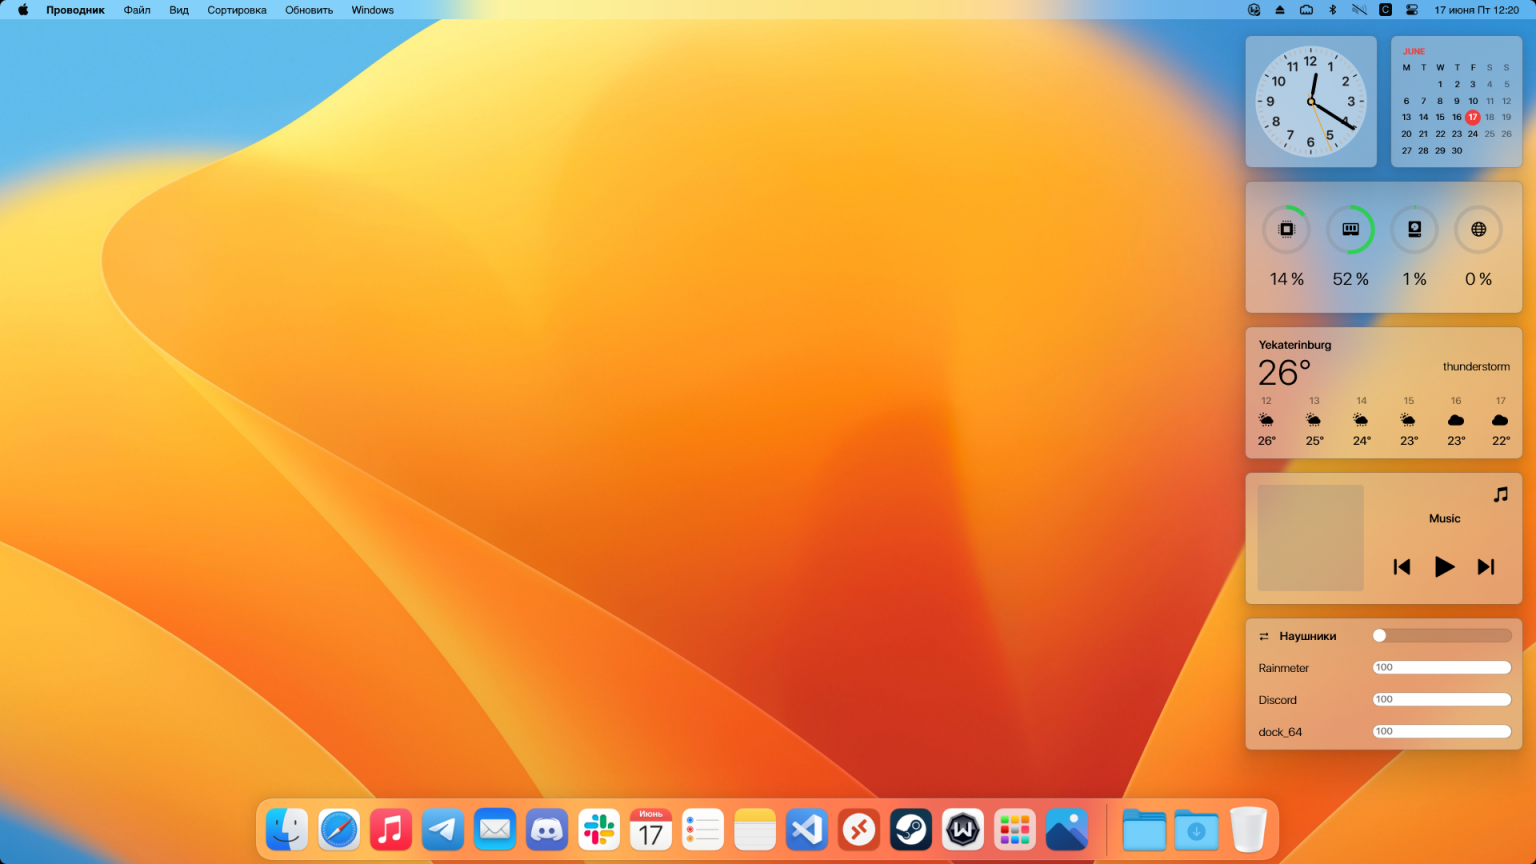Switch audio output device next to Наушники
This screenshot has height=864, width=1536.
tap(1264, 637)
